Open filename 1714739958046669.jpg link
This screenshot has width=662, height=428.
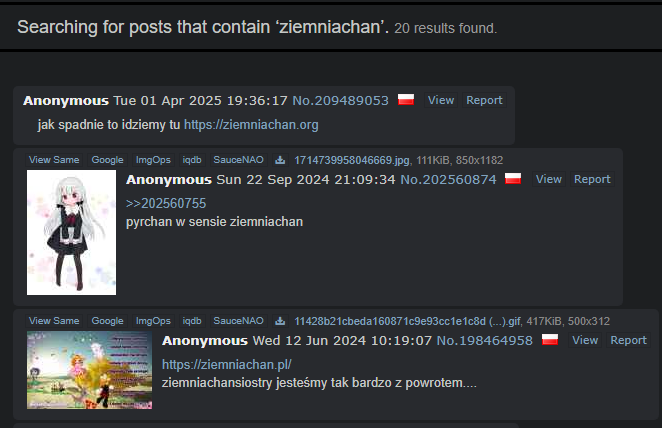(x=352, y=160)
